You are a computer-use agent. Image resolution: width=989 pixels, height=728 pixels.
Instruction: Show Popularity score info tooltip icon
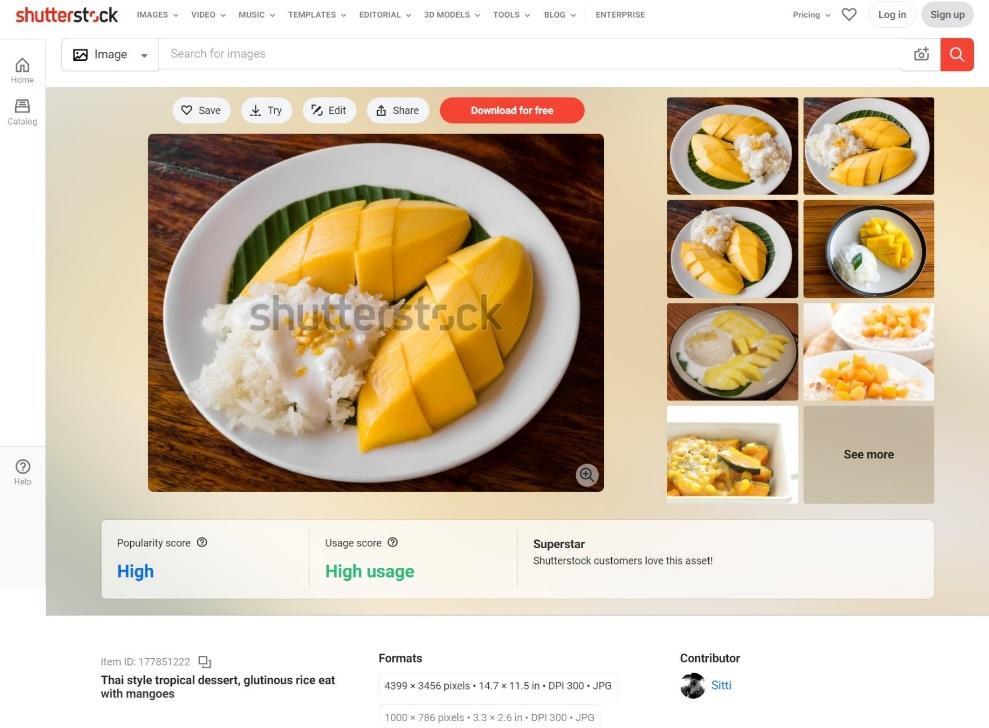[x=202, y=543]
